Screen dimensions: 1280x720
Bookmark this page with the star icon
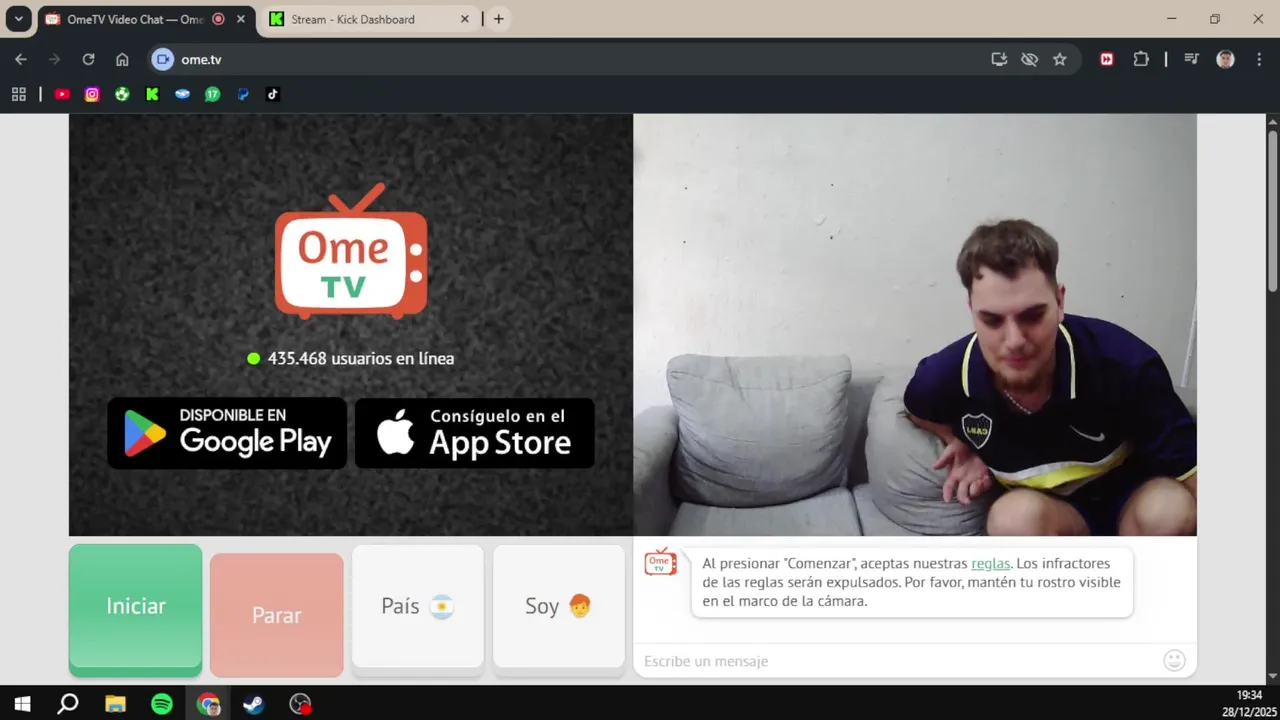(x=1060, y=60)
